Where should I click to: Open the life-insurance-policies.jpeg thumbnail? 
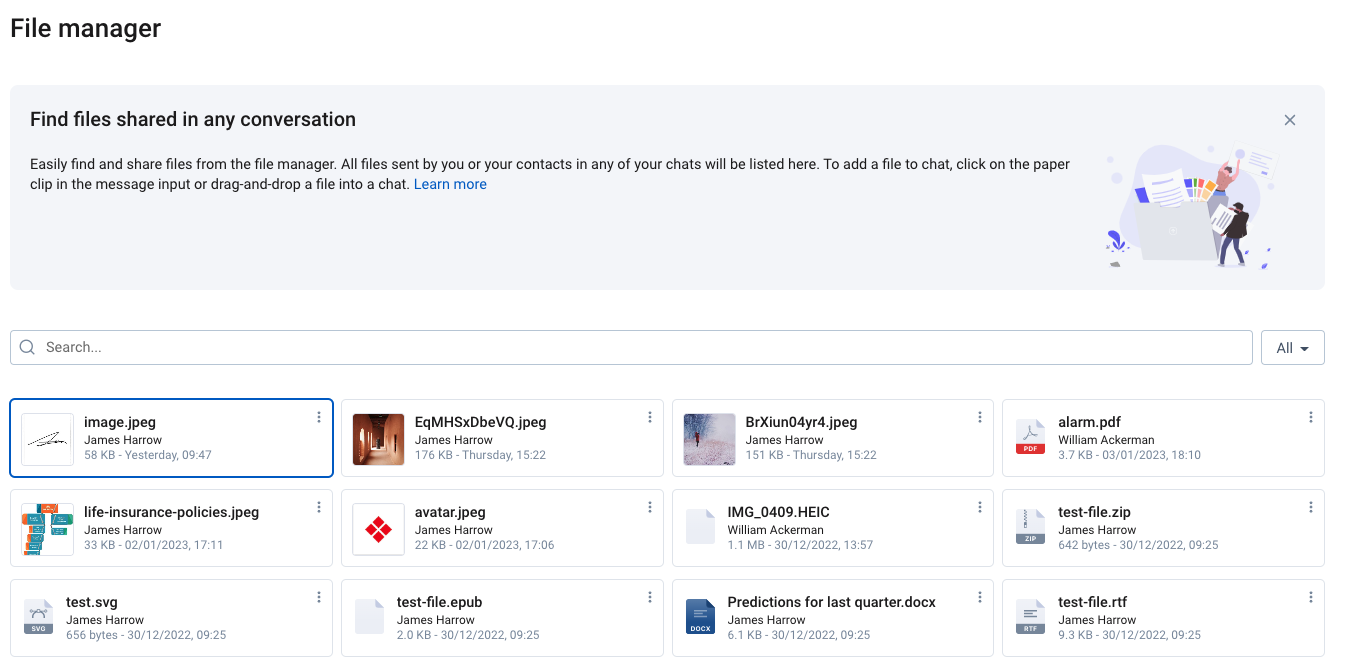click(47, 530)
